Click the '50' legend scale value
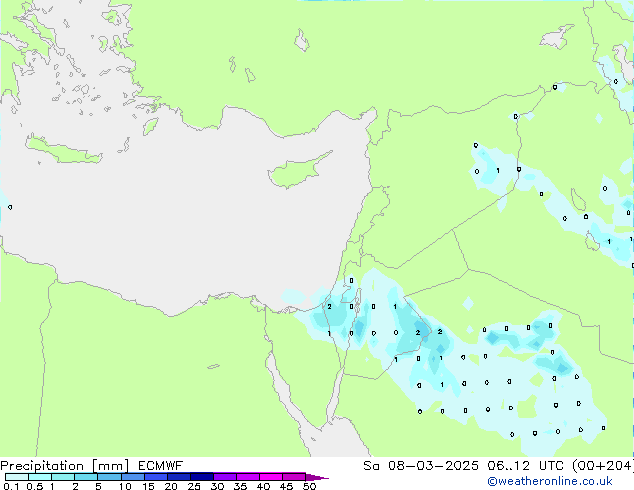The height and width of the screenshot is (490, 634). coord(309,486)
